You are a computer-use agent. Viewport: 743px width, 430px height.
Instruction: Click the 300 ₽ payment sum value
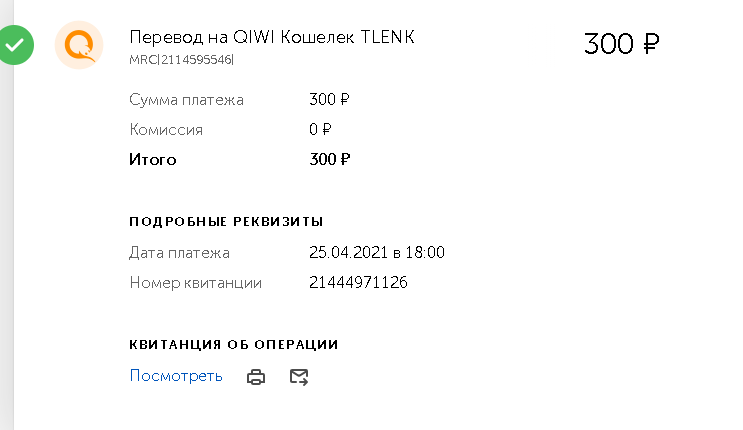click(330, 100)
